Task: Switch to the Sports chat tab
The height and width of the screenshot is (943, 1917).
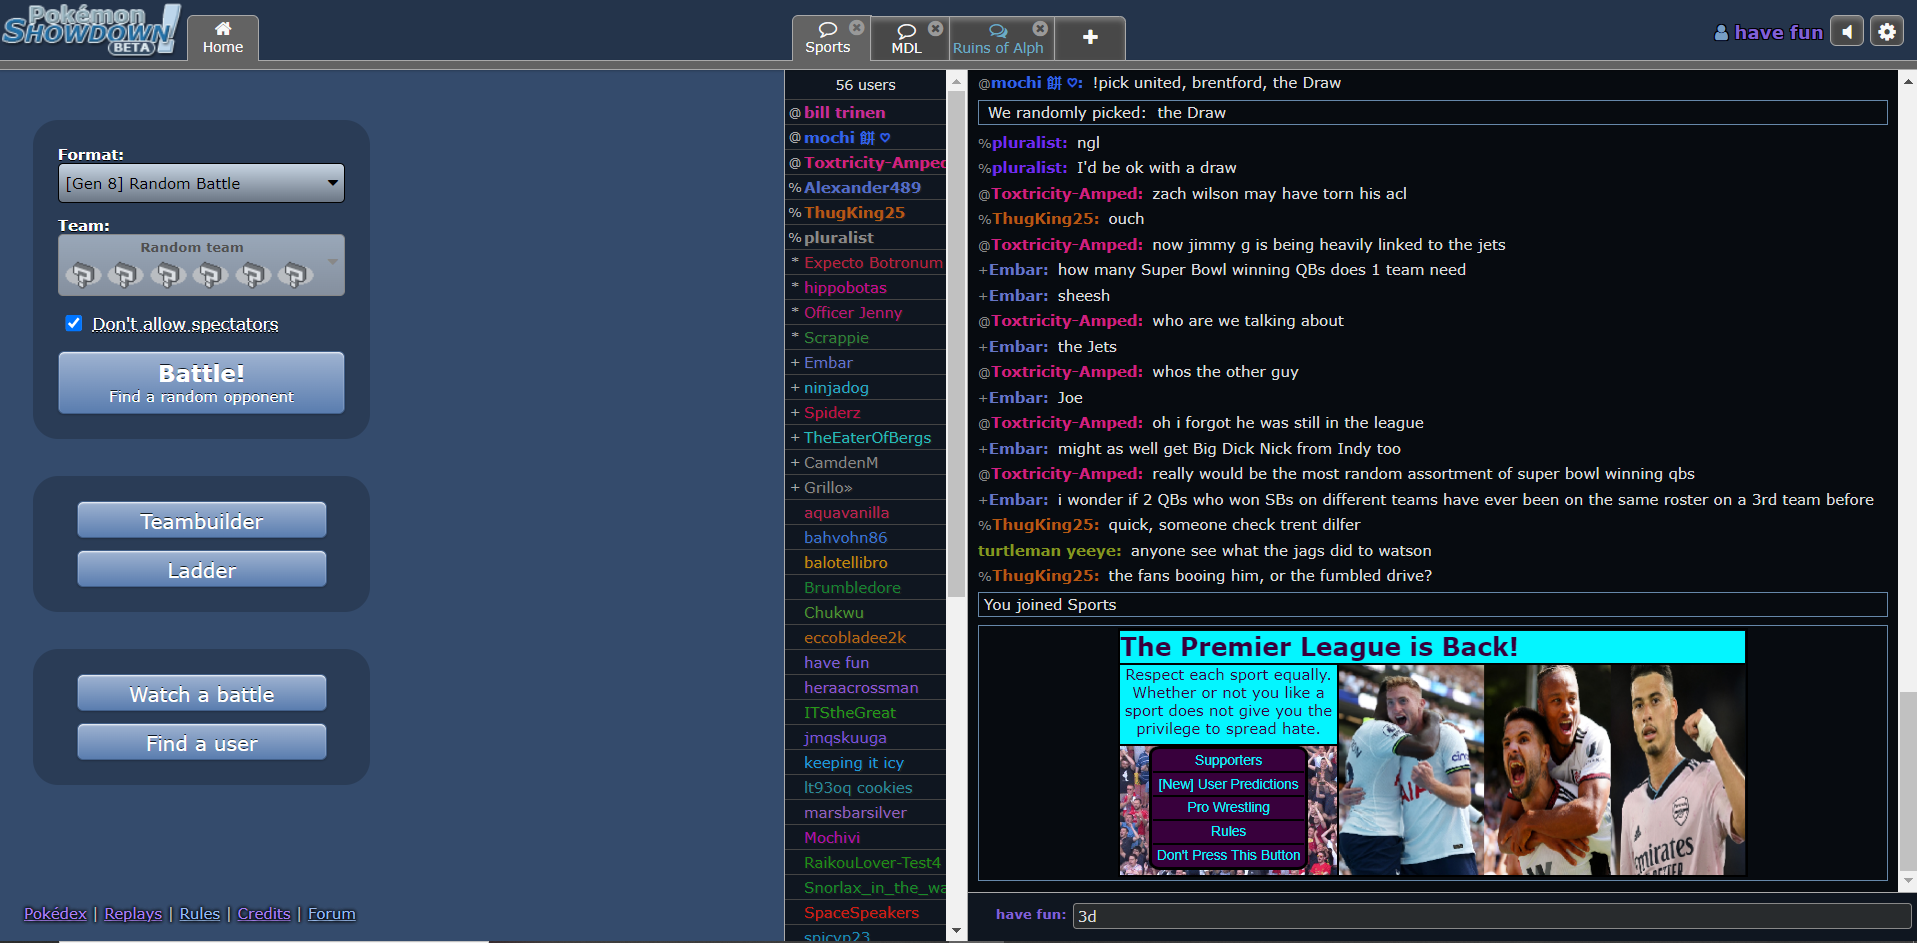Action: (x=830, y=38)
